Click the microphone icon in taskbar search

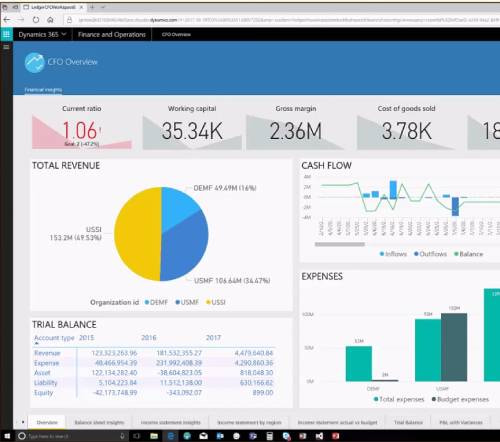point(122,436)
